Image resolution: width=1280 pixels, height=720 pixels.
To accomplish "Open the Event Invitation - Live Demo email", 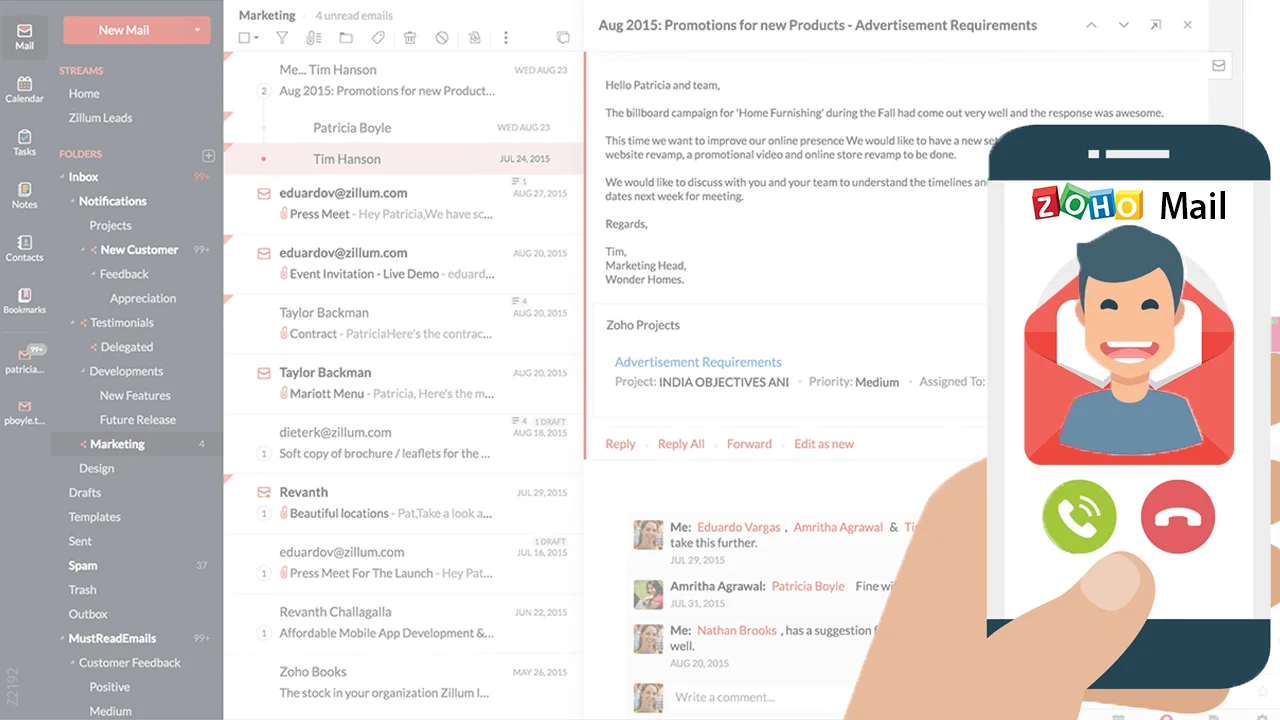I will click(403, 264).
